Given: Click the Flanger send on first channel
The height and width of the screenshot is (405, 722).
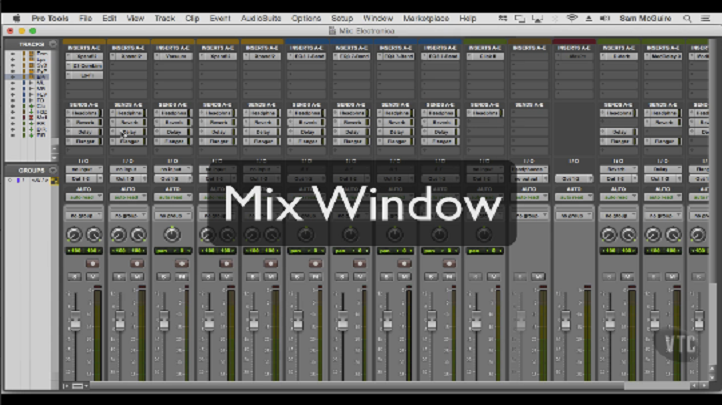Looking at the screenshot, I should (84, 142).
